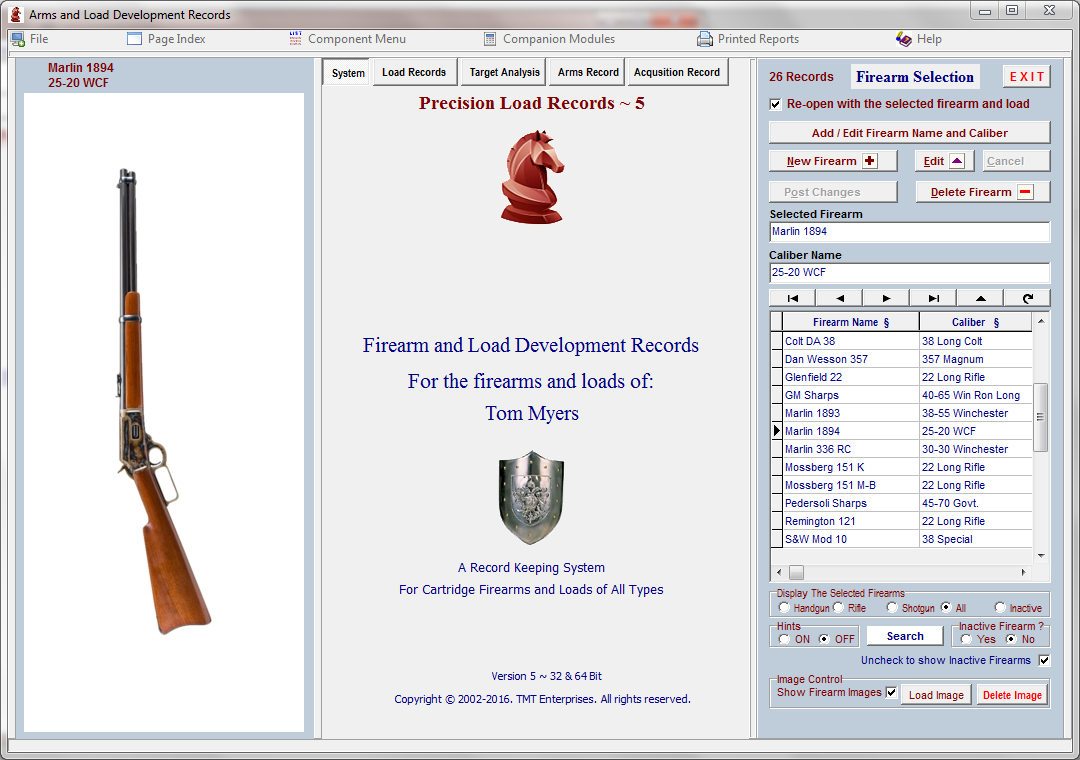Click the Component Menu list icon
The image size is (1080, 760).
(295, 39)
